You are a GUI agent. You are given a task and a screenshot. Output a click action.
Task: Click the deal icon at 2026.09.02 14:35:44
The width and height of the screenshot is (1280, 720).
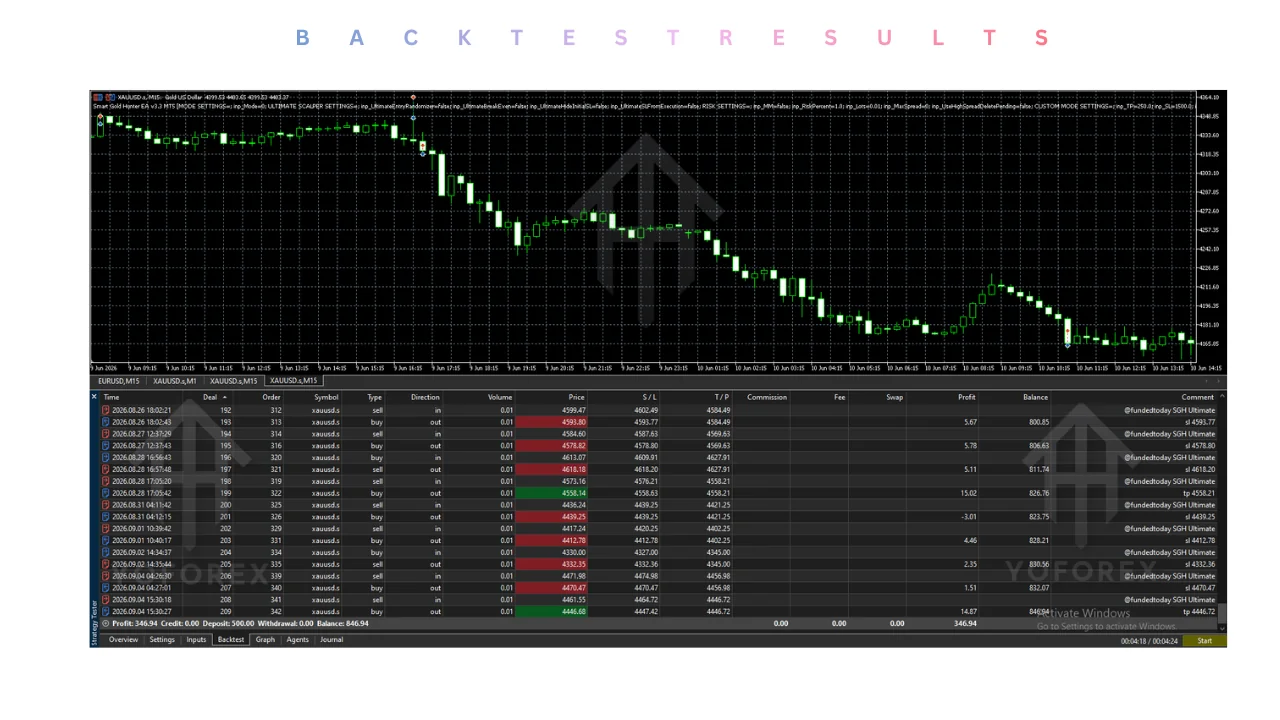click(106, 564)
